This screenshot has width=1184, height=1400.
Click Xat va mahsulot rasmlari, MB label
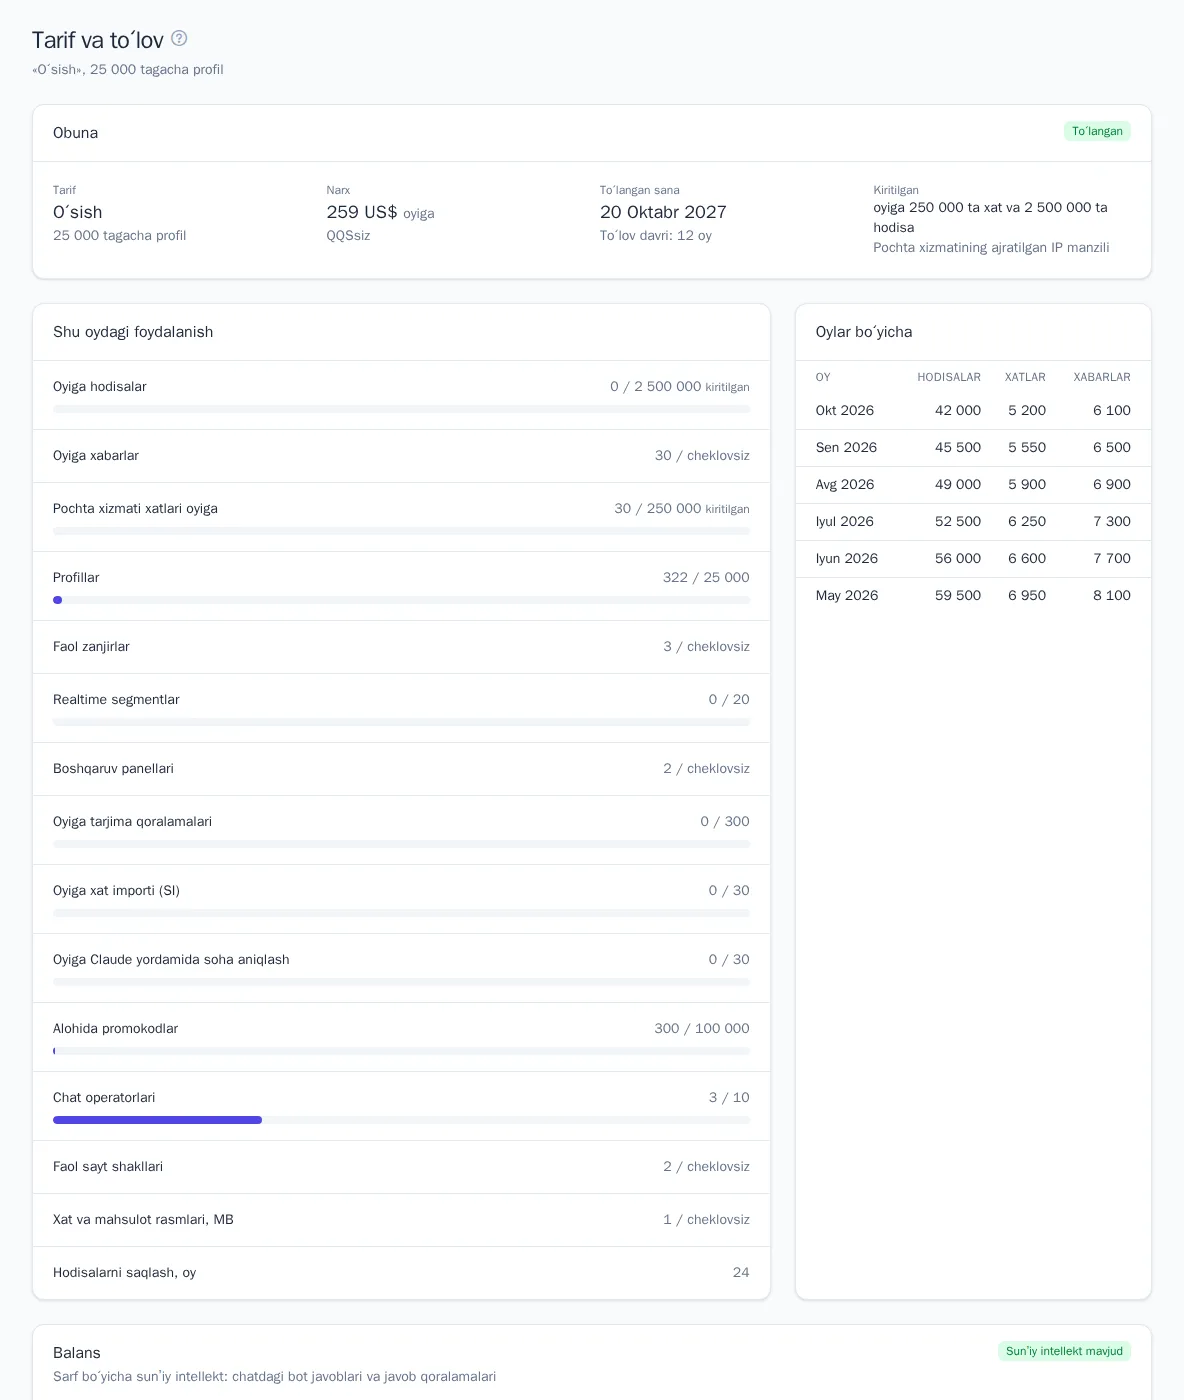click(x=143, y=1219)
